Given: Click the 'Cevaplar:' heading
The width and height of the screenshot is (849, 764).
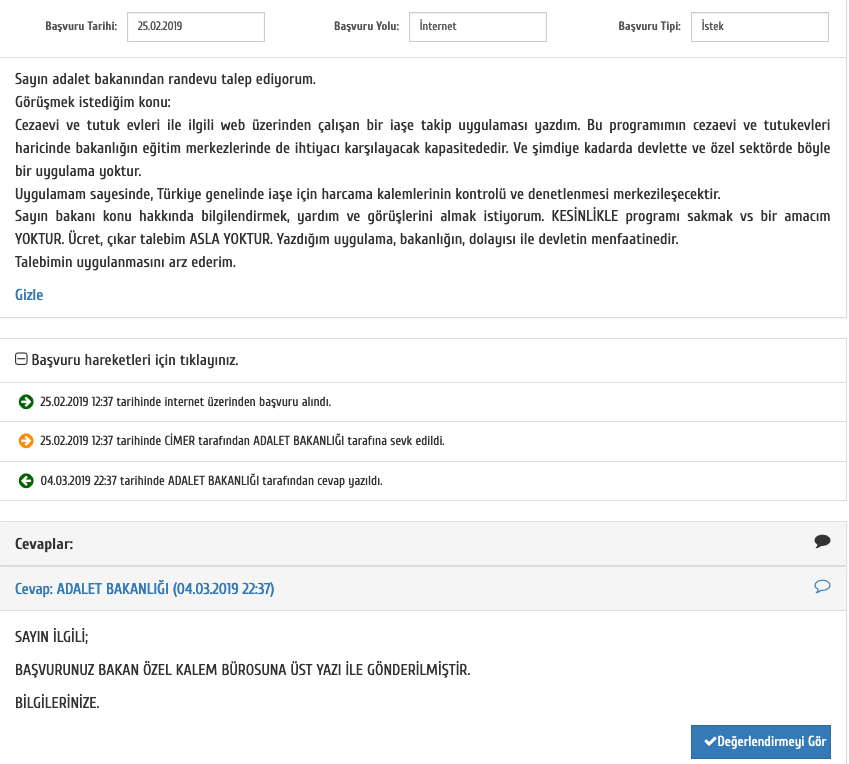Looking at the screenshot, I should click(44, 544).
